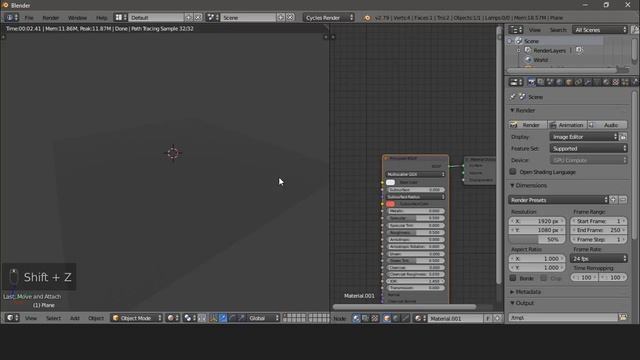Click the Subsurface Color red swatch
640x360 pixels.
(x=390, y=204)
